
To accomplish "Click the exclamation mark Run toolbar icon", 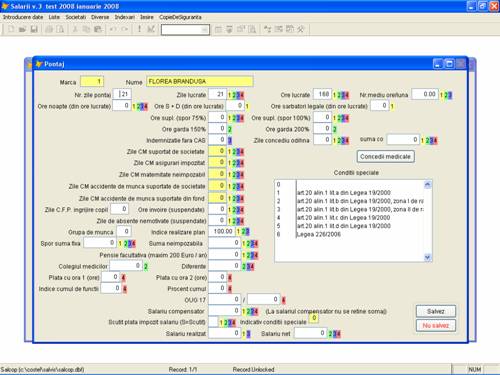I will (139, 29).
